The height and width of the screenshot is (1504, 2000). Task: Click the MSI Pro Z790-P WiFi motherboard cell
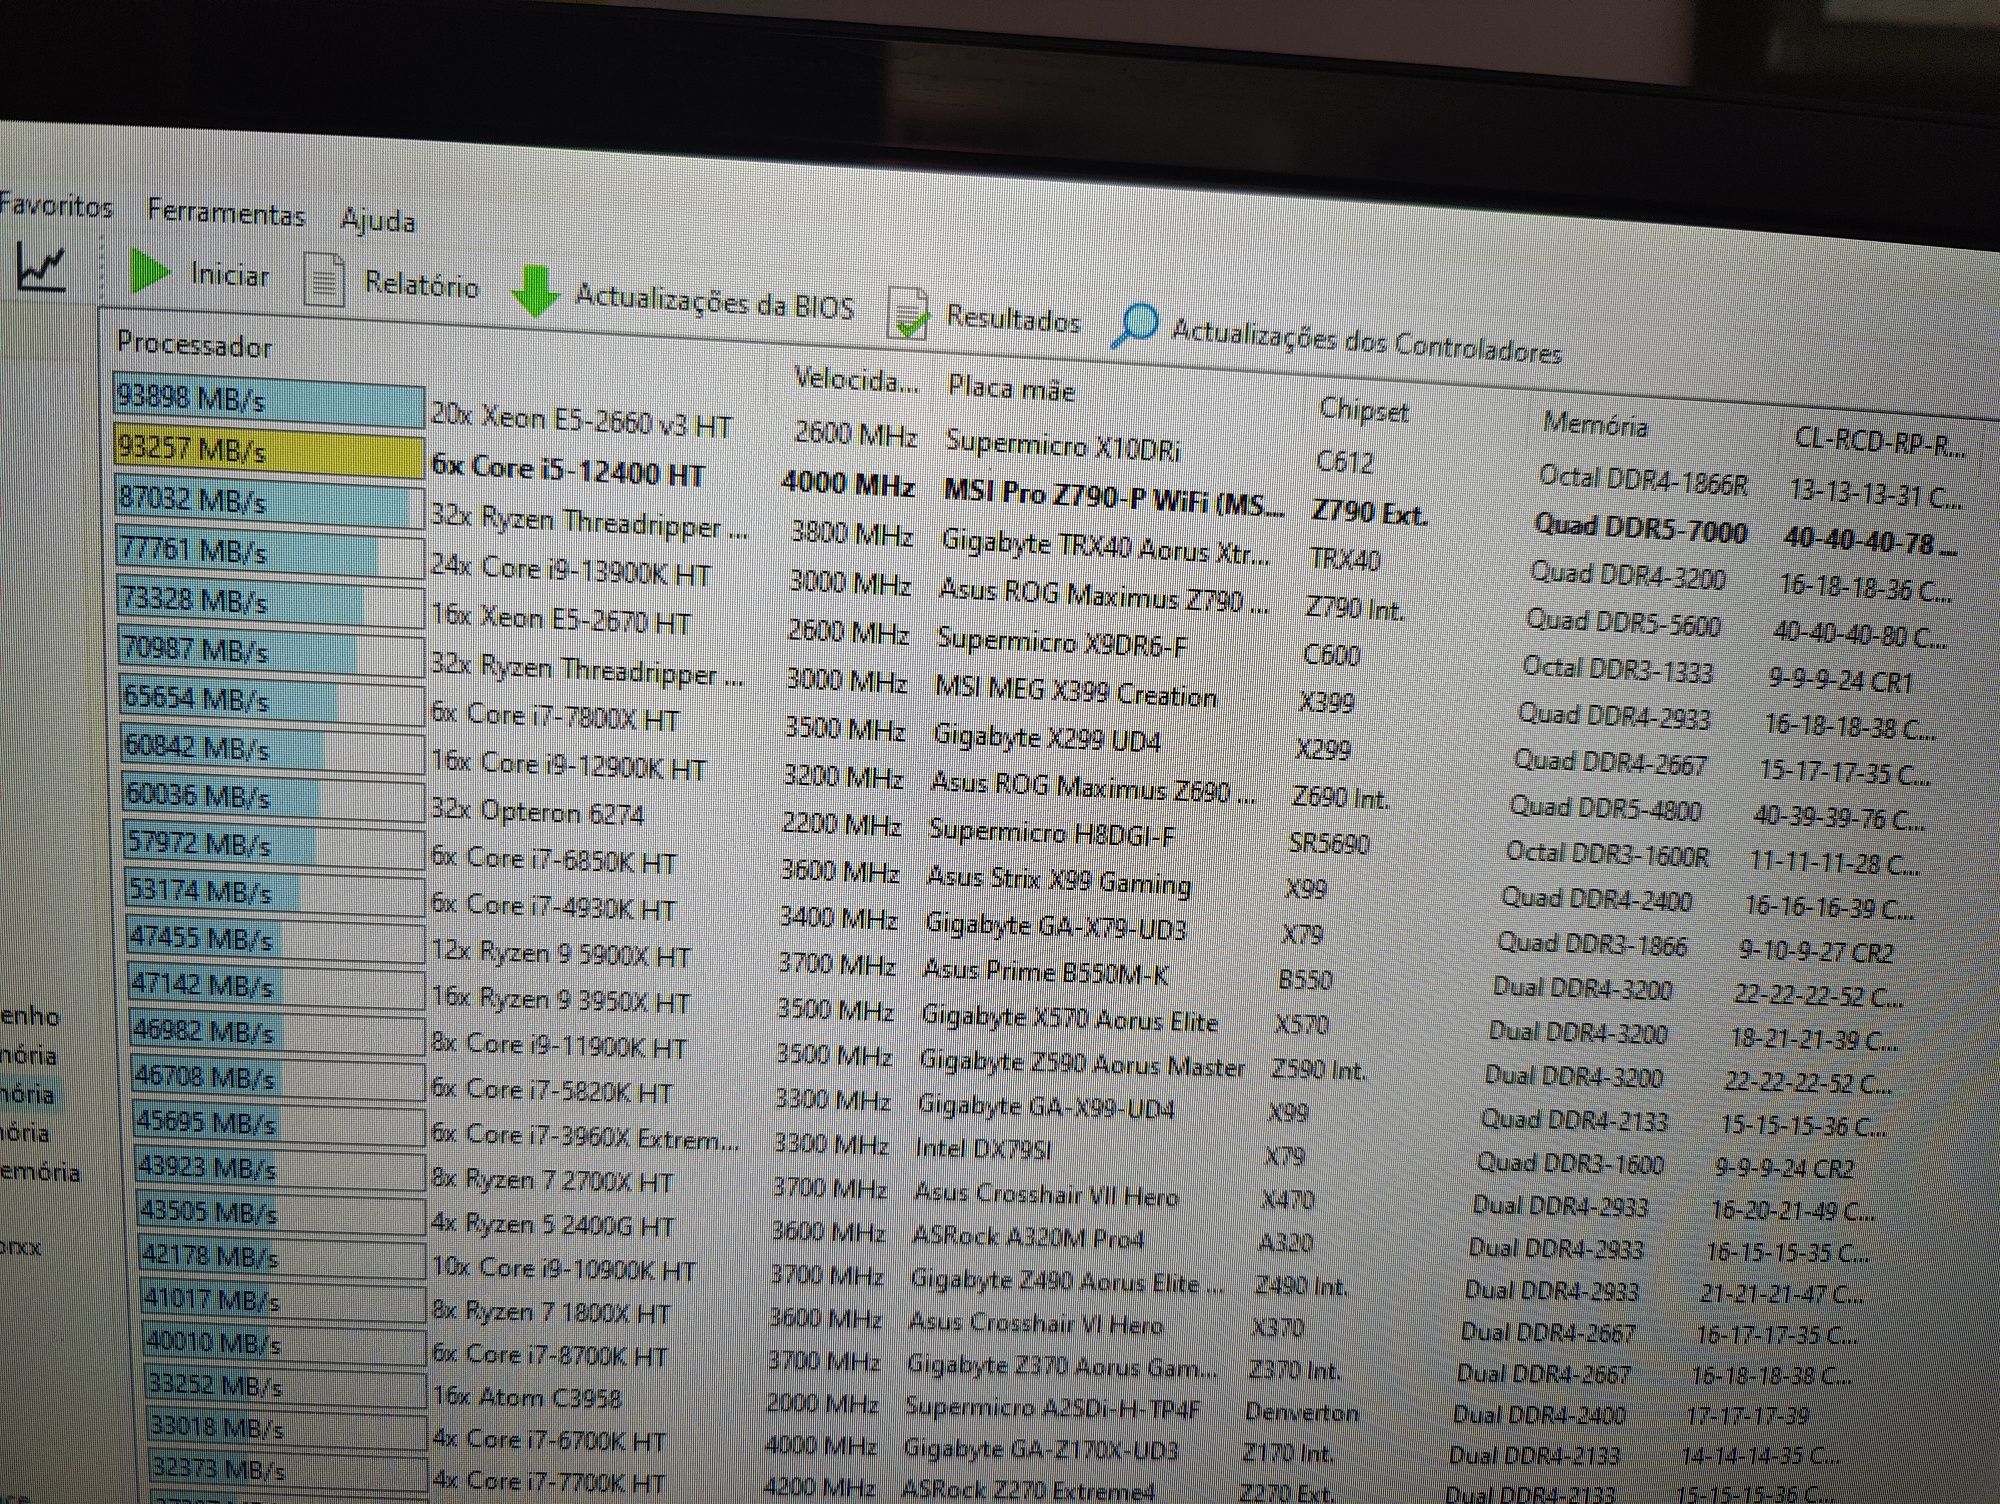[1114, 497]
